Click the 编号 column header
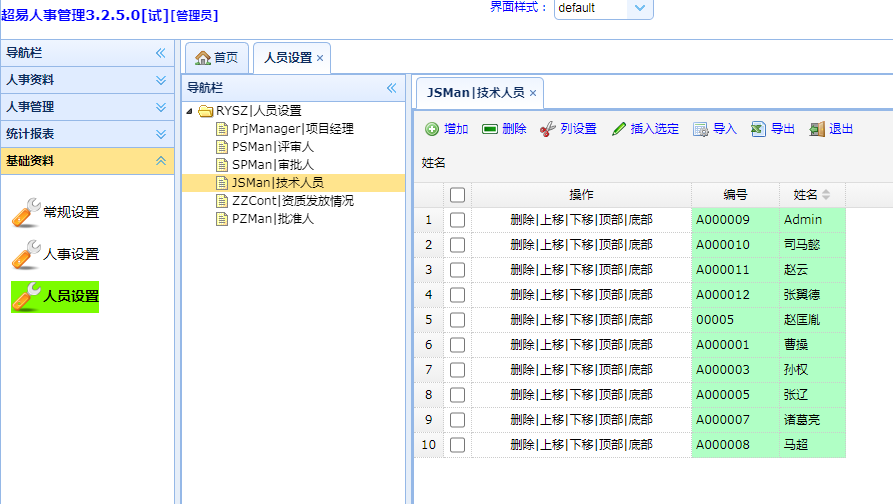 tap(735, 195)
